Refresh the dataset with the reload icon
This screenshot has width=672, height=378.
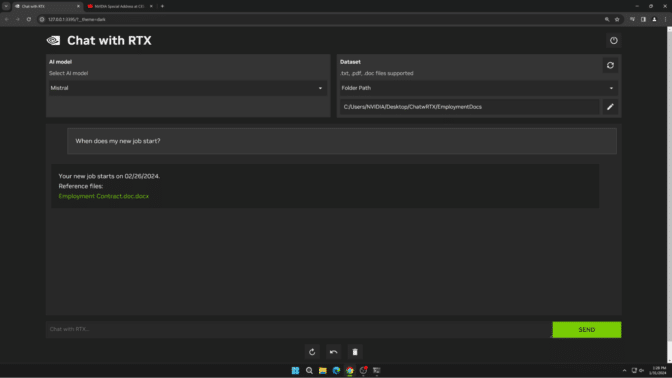click(610, 65)
